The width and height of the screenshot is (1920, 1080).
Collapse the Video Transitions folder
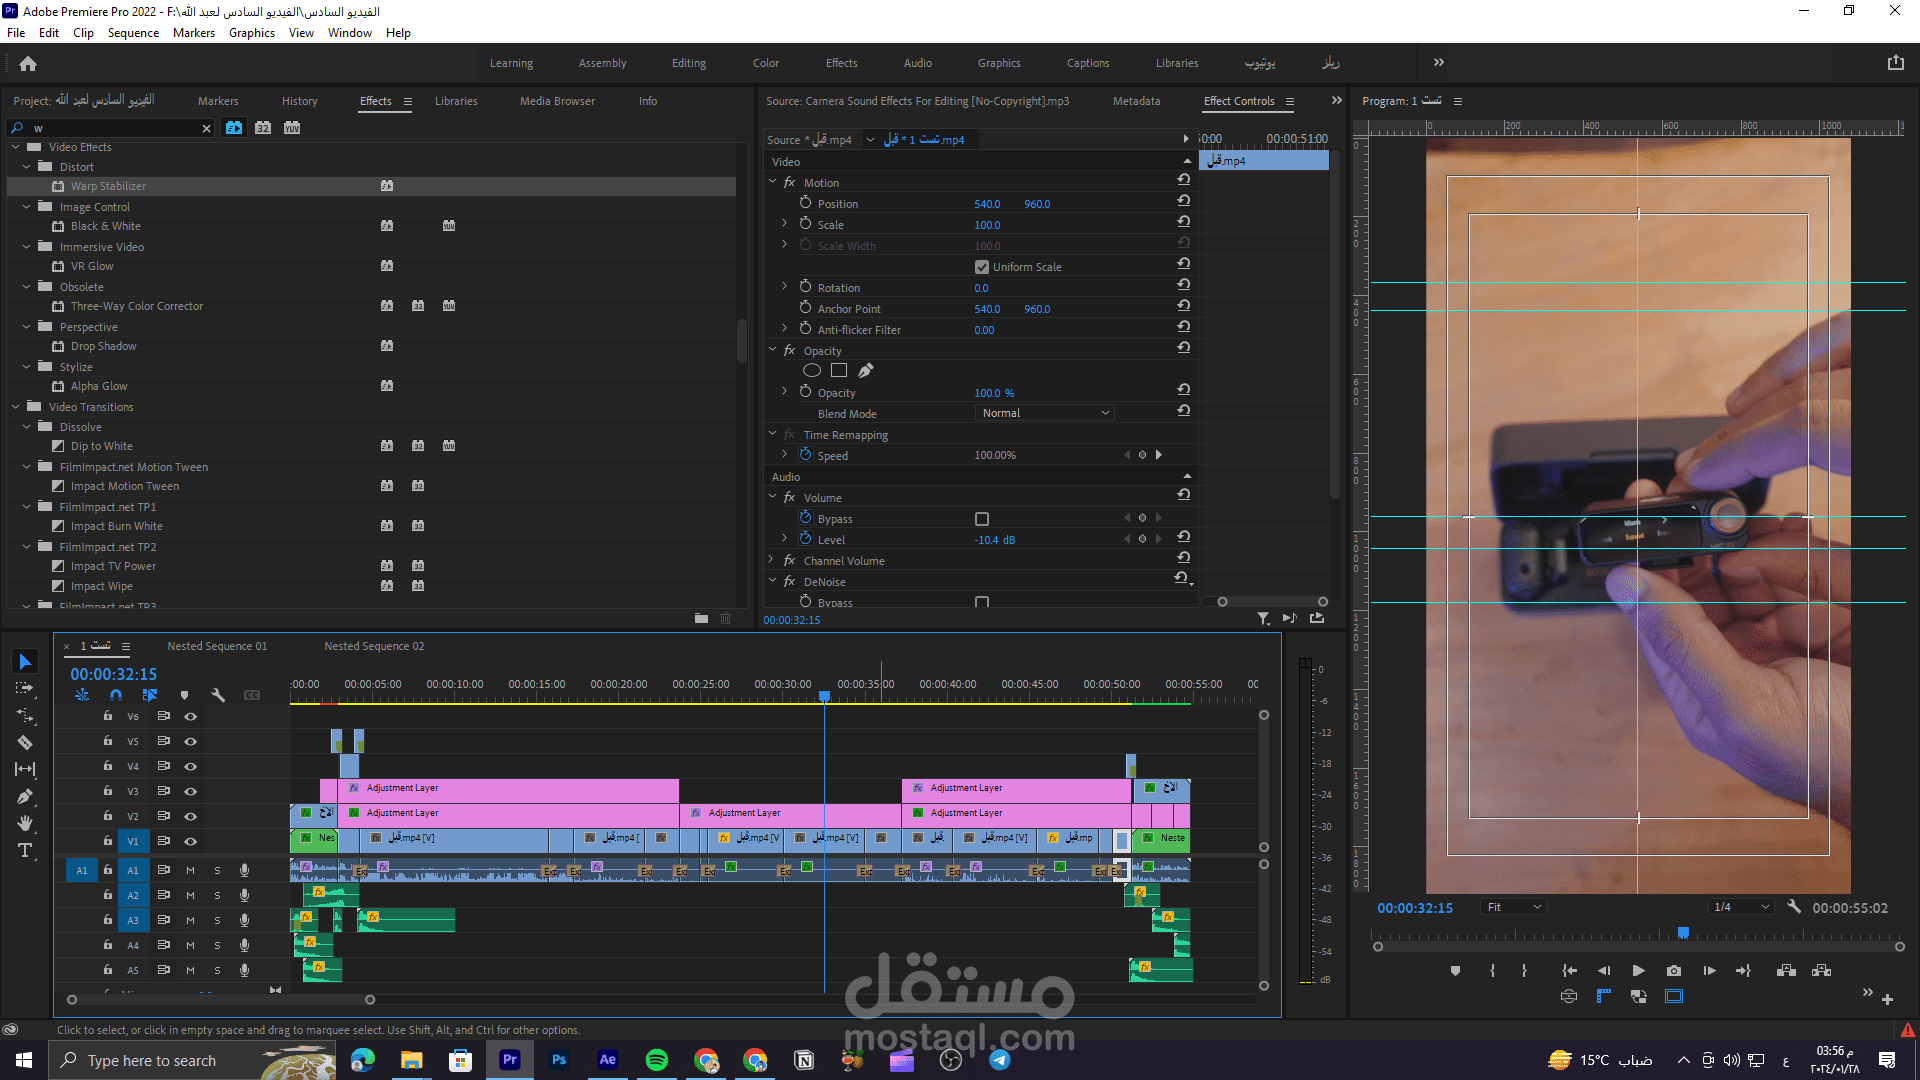pos(16,407)
